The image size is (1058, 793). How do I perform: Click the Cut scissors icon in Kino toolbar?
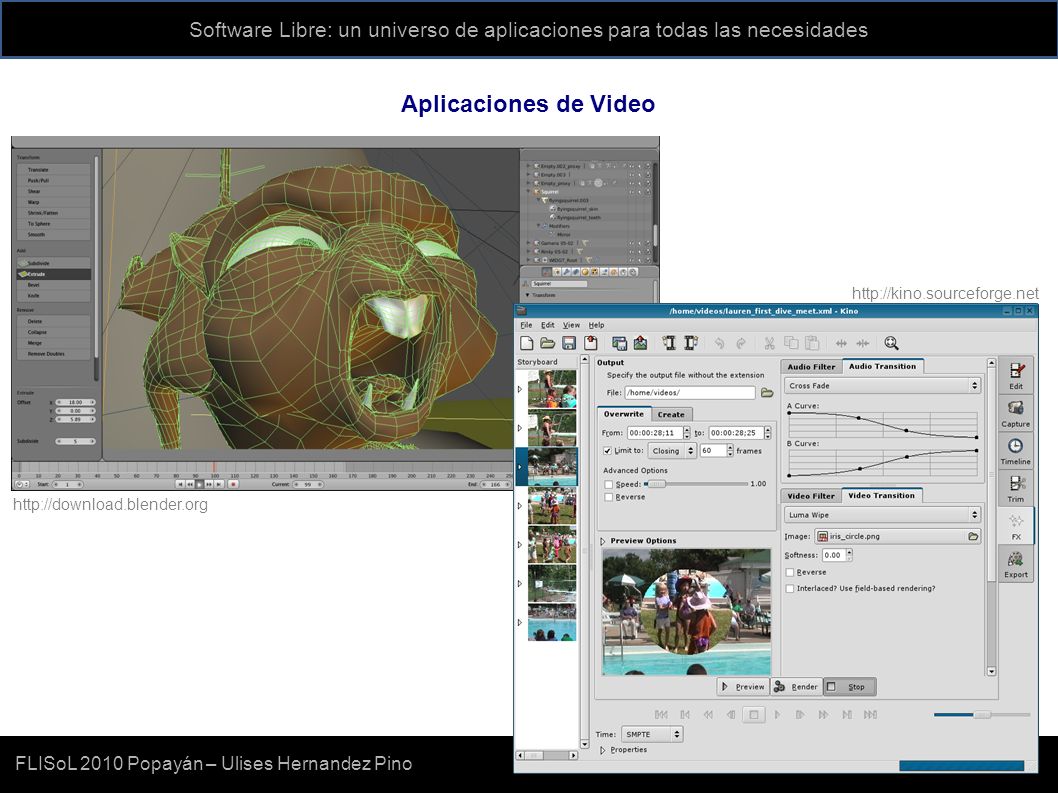point(769,343)
